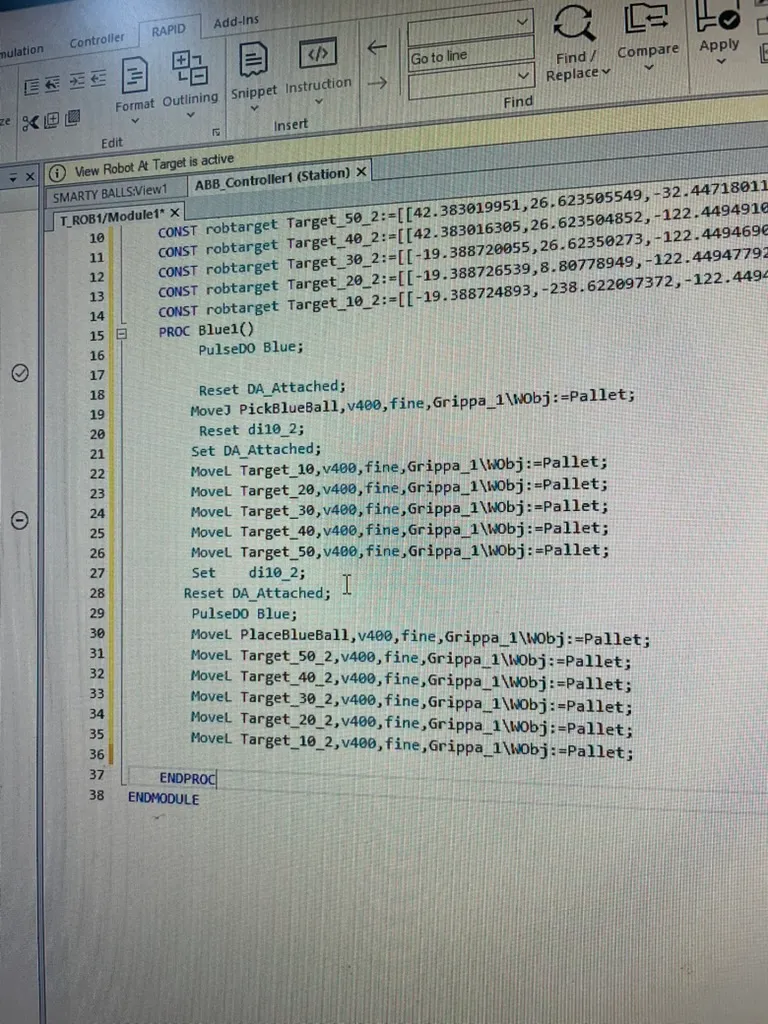Close the left side panel
This screenshot has width=768, height=1024.
click(x=29, y=176)
